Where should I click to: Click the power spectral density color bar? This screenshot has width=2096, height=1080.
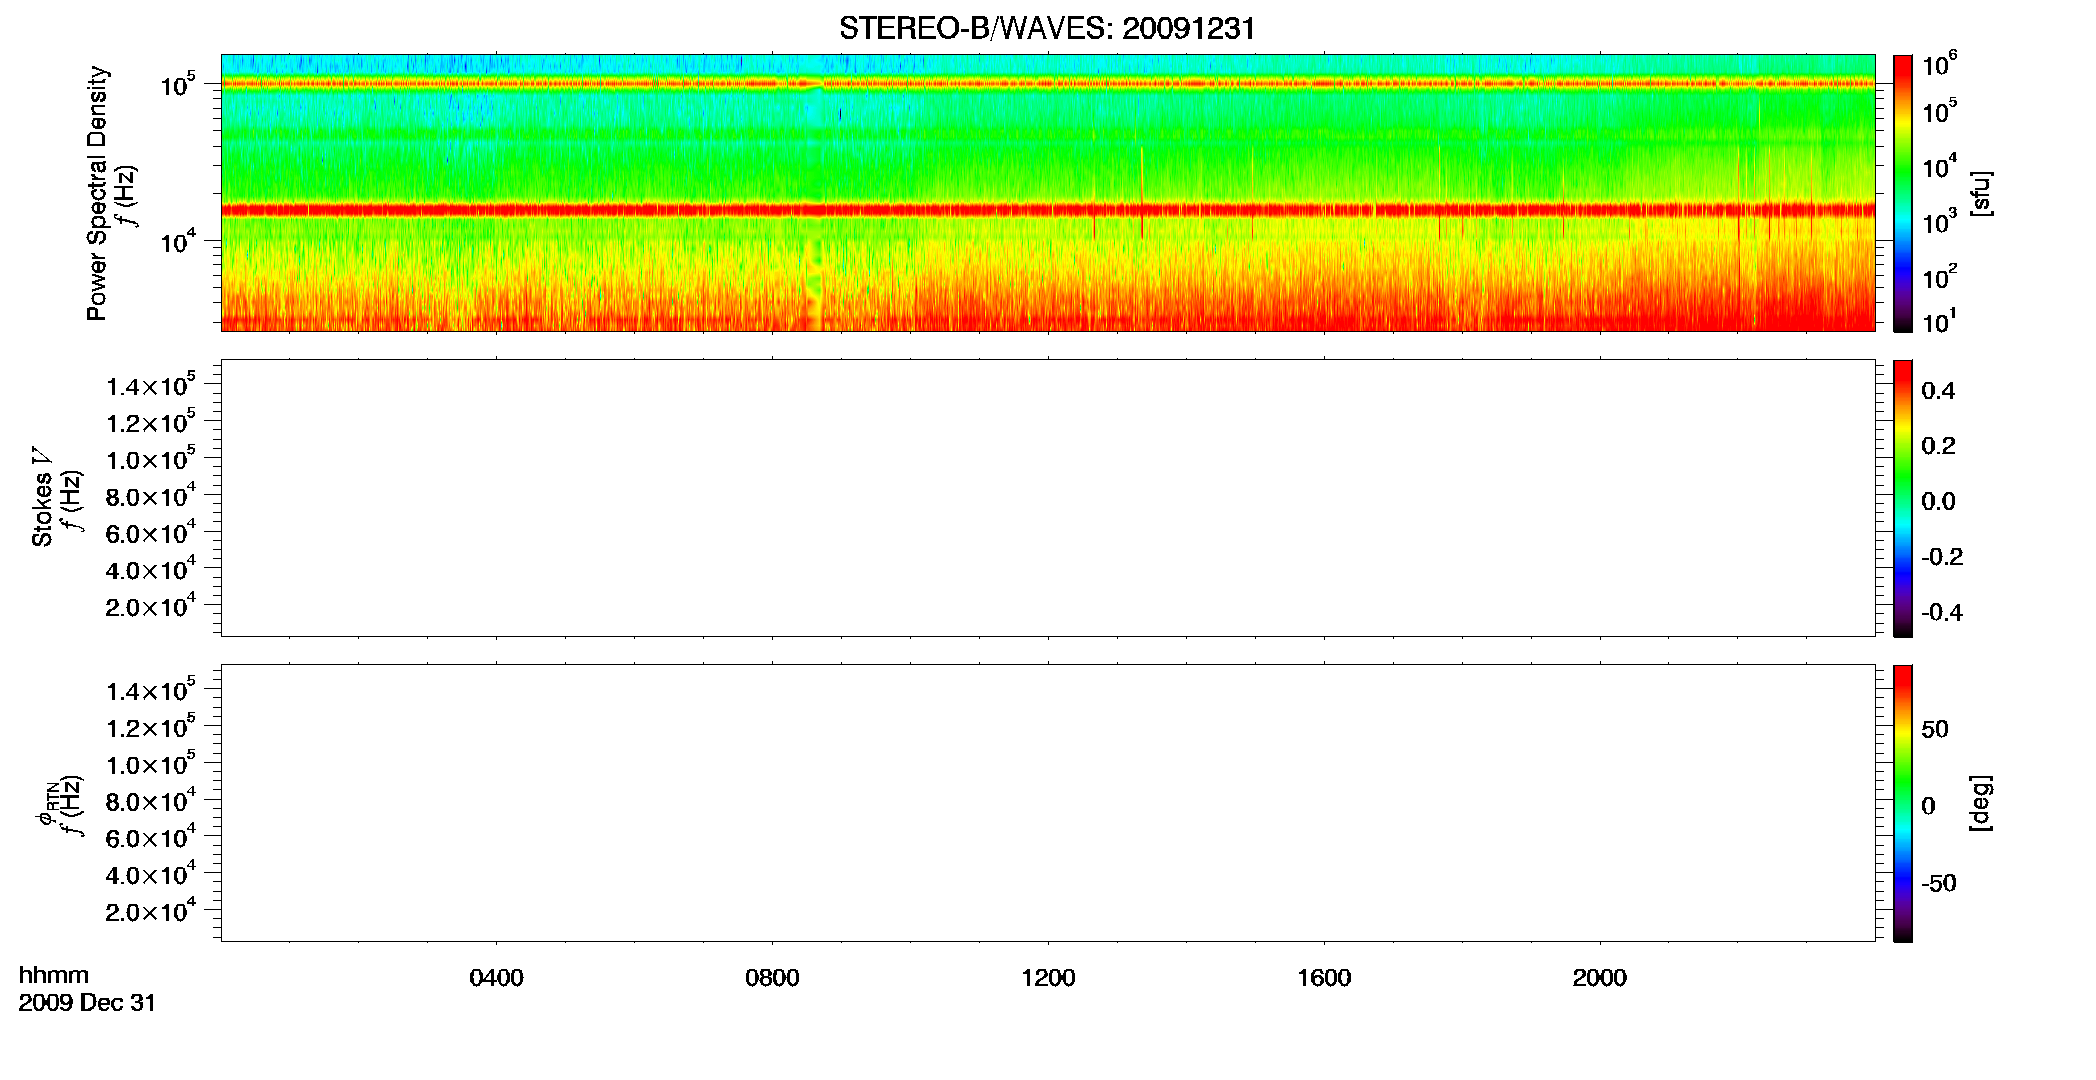[x=1903, y=193]
